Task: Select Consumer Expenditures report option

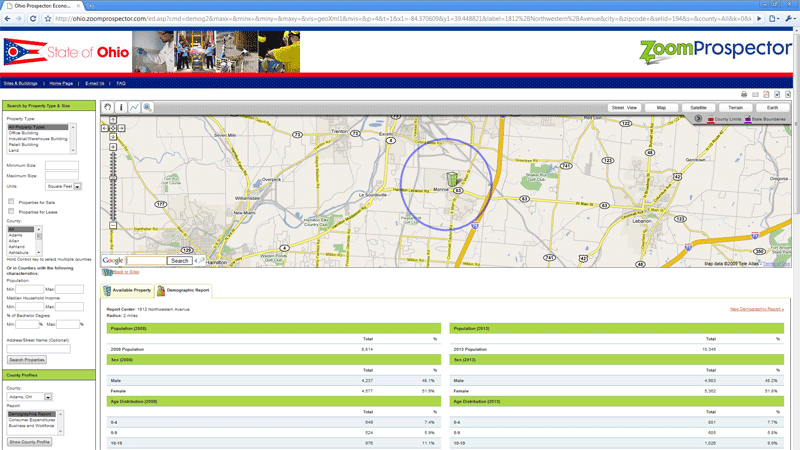Action: [x=32, y=420]
